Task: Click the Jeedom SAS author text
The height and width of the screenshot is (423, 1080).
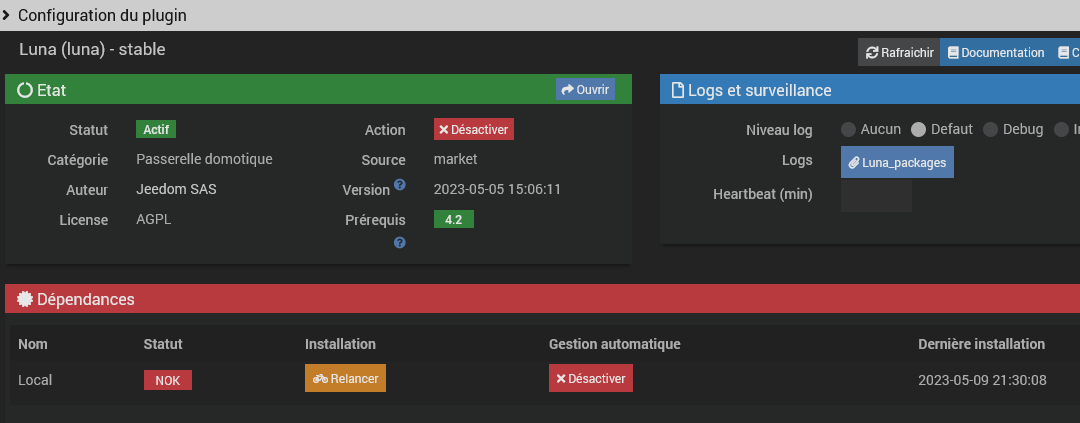Action: click(x=176, y=189)
